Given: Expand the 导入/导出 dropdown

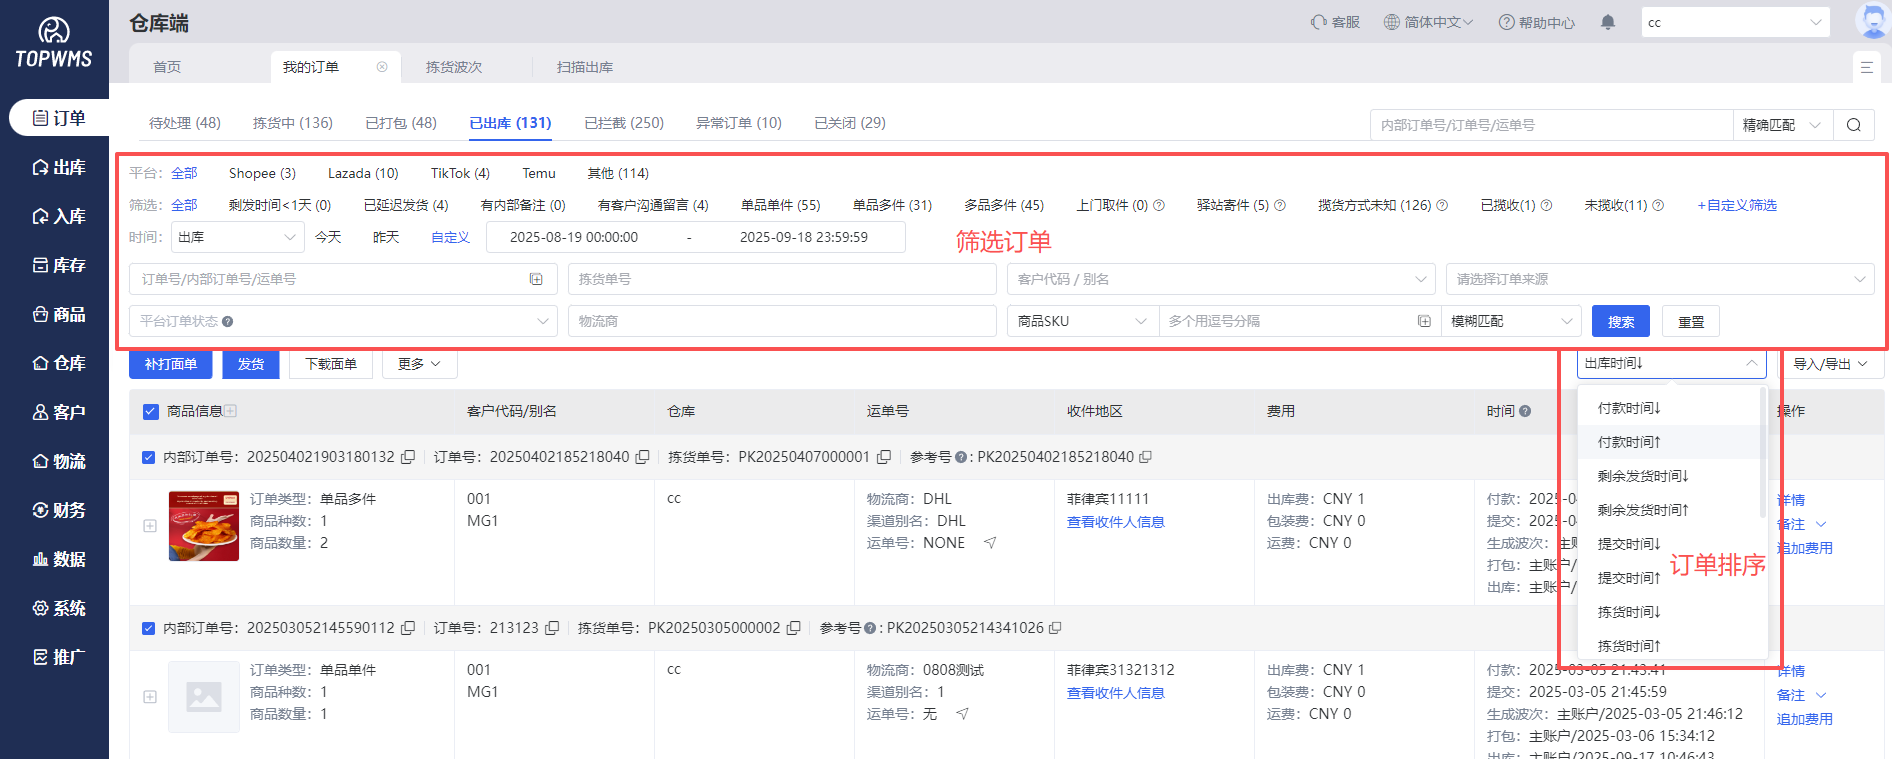Looking at the screenshot, I should pyautogui.click(x=1830, y=364).
